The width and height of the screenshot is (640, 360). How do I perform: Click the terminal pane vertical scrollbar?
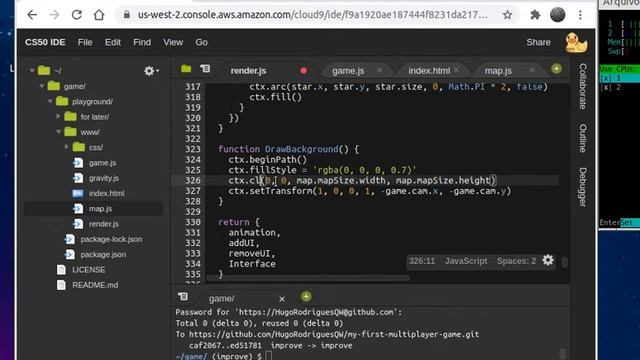pyautogui.click(x=562, y=353)
